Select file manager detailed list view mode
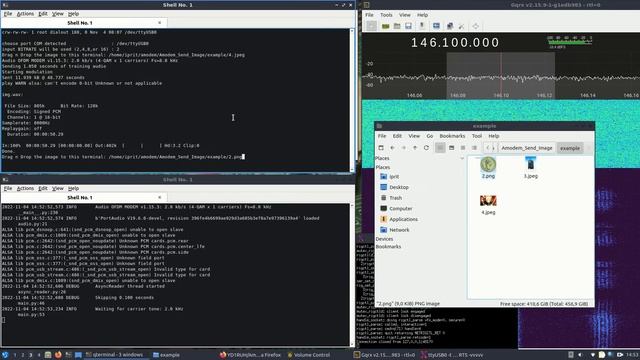The width and height of the screenshot is (640, 360). tap(474, 148)
